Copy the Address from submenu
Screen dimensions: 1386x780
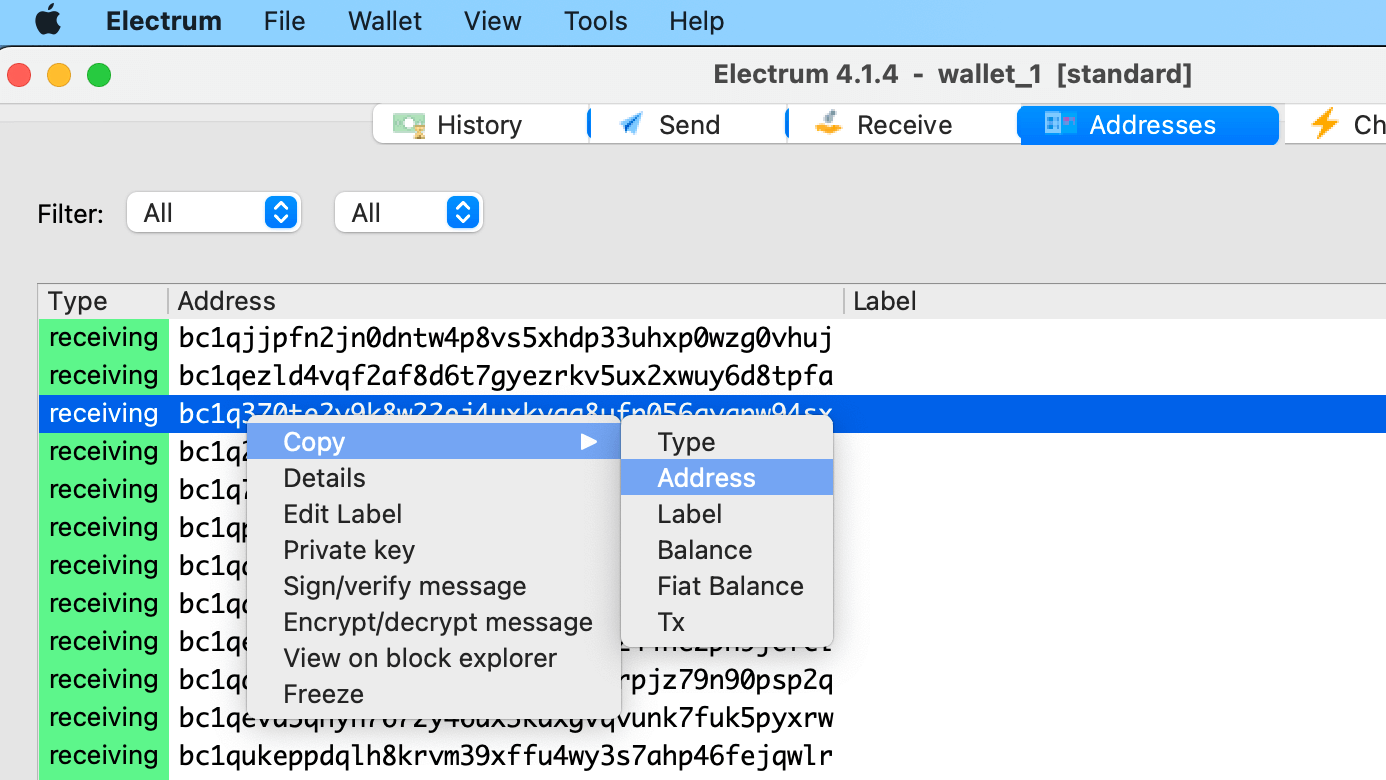727,478
